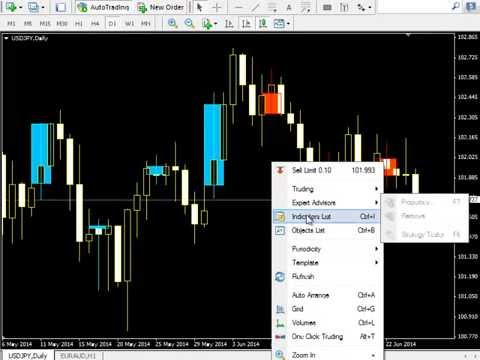Open the Indicators toolbar icon with green plus

point(207,23)
